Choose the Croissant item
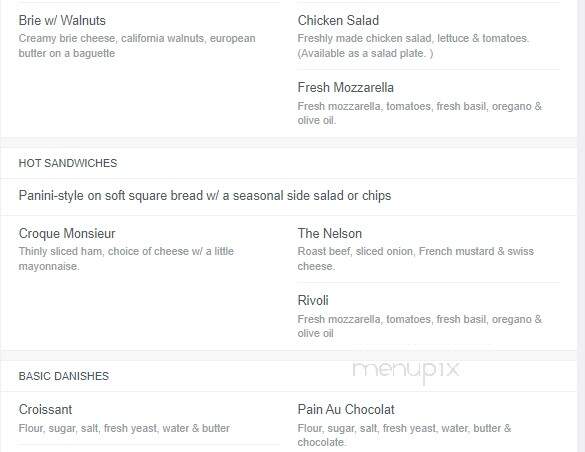Screen dimensions: 585x452 click(x=45, y=409)
